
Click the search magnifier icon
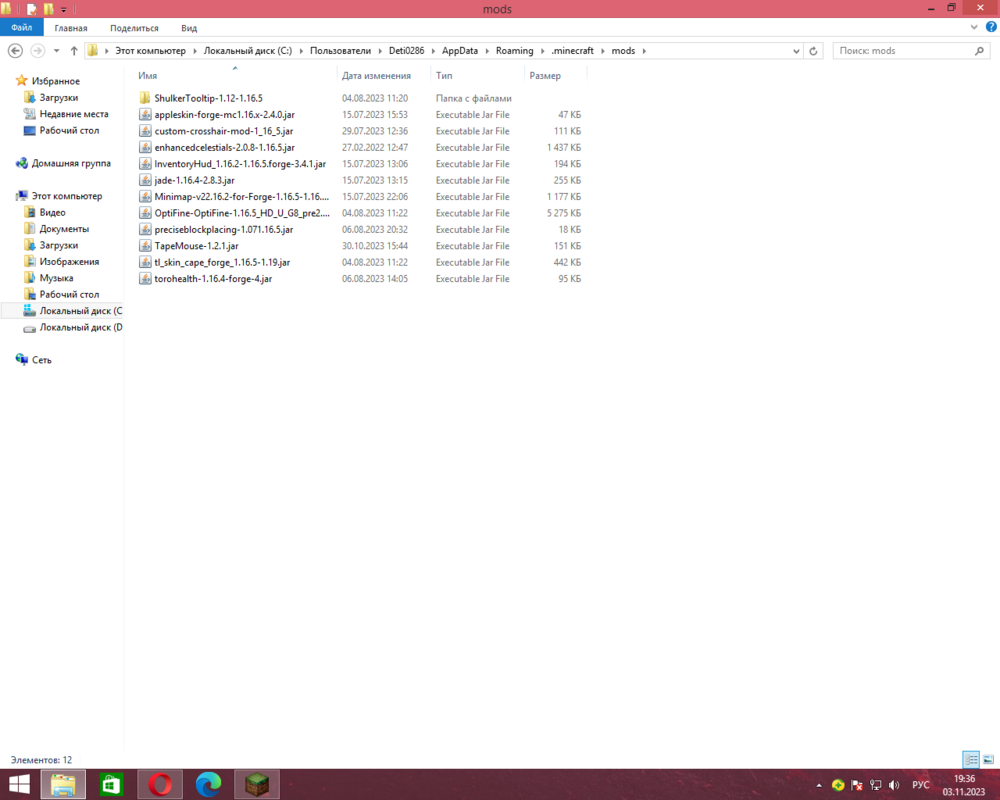click(x=980, y=50)
